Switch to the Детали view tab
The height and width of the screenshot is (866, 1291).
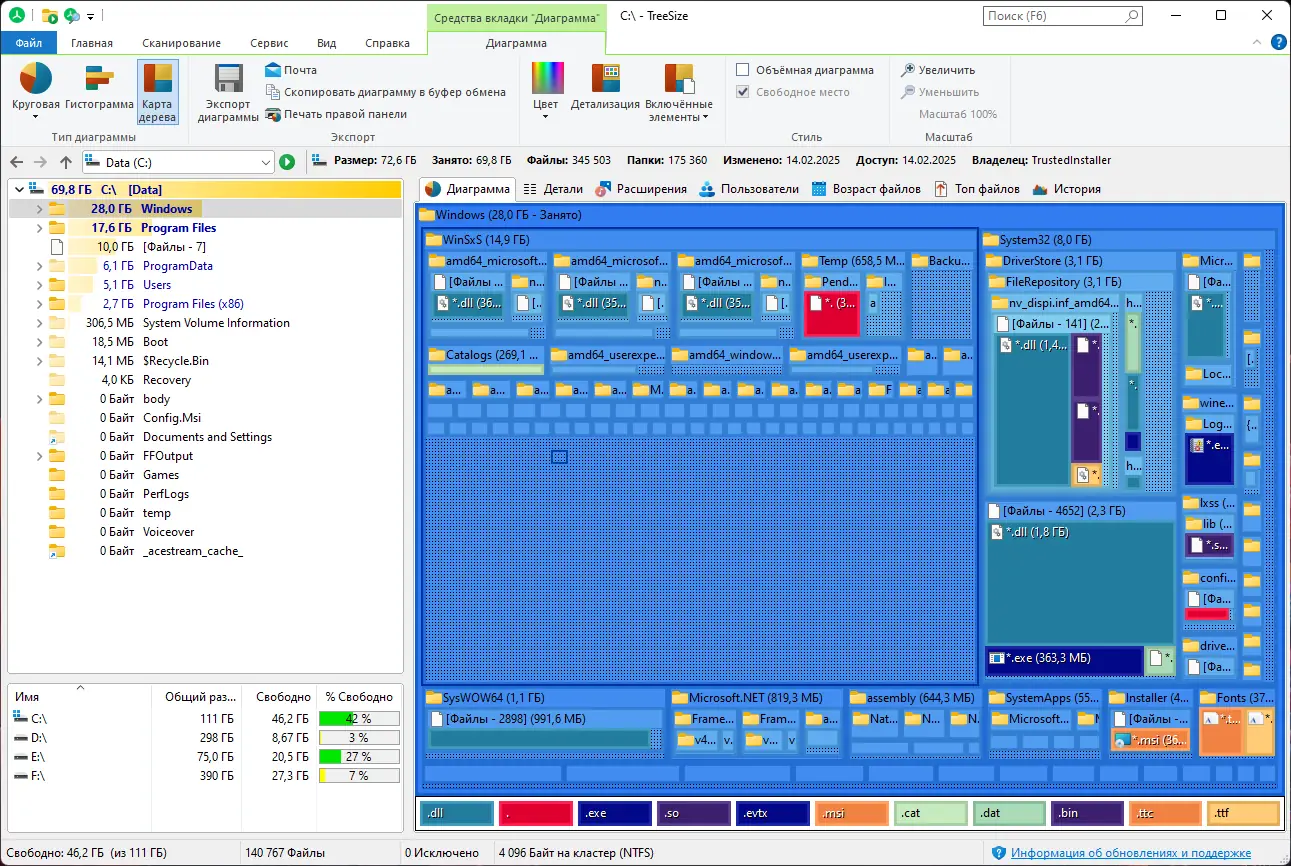553,189
